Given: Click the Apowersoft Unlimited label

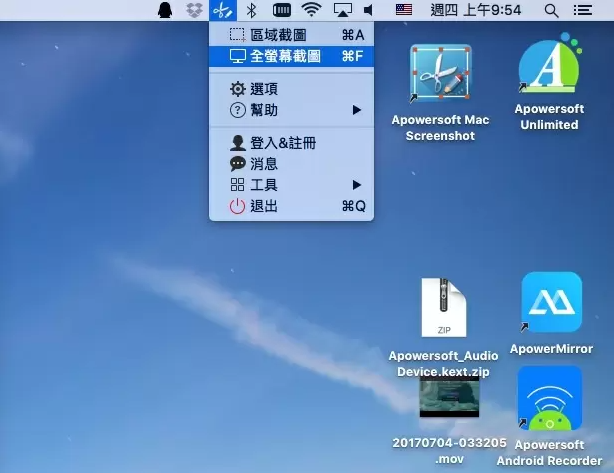Looking at the screenshot, I should (549, 117).
